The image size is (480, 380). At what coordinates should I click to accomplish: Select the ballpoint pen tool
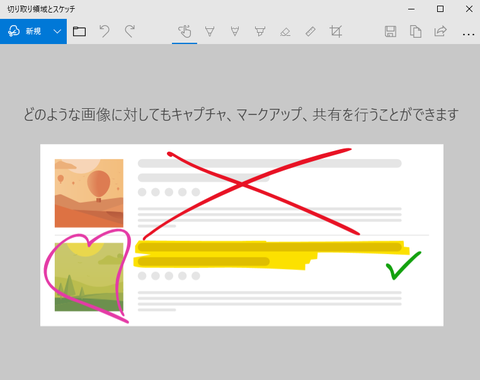210,31
